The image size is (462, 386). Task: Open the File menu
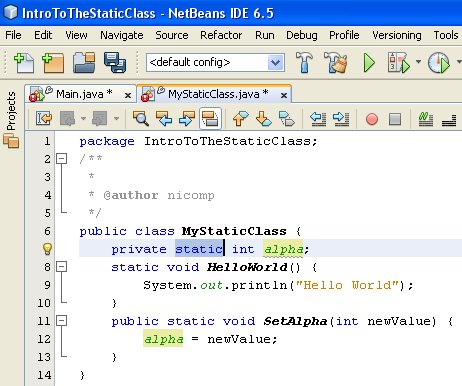[13, 35]
